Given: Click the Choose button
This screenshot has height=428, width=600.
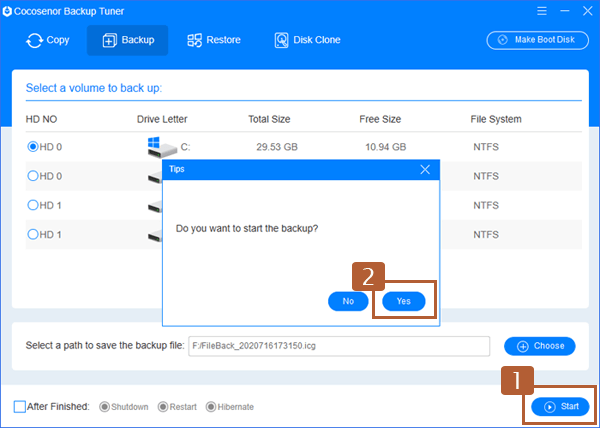Looking at the screenshot, I should (x=540, y=346).
